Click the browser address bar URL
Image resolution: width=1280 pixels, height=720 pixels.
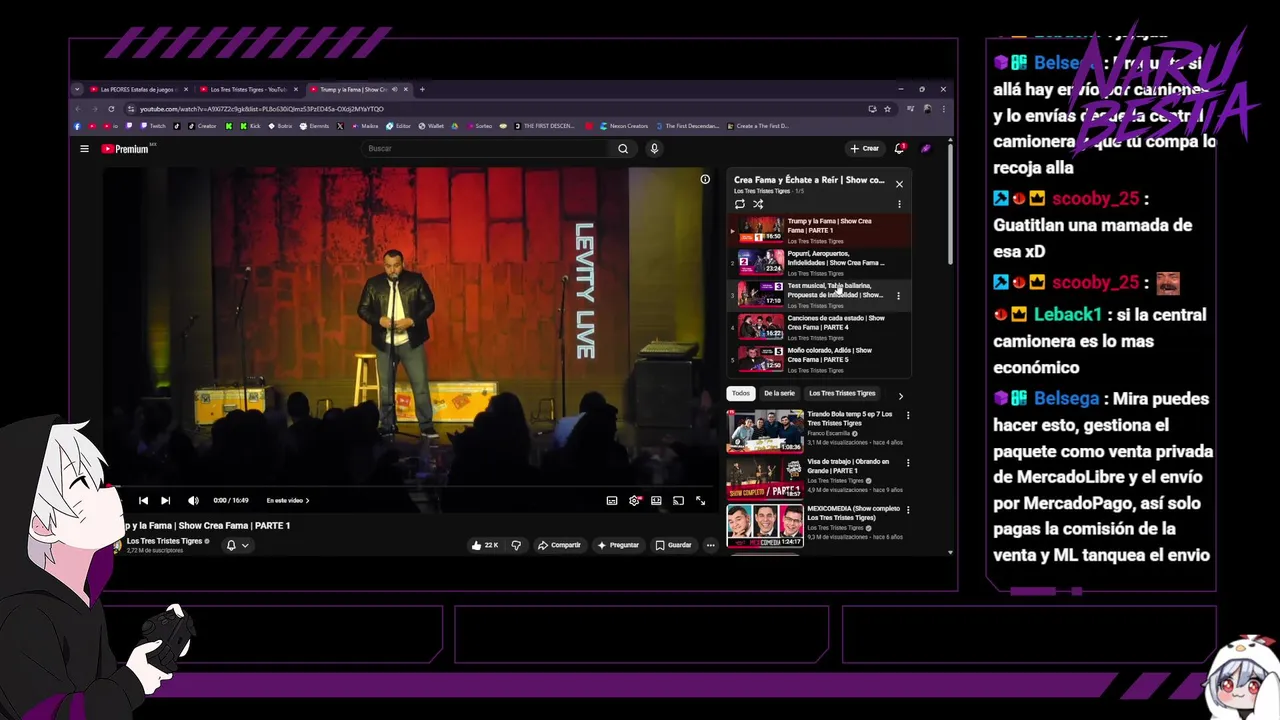tap(261, 109)
